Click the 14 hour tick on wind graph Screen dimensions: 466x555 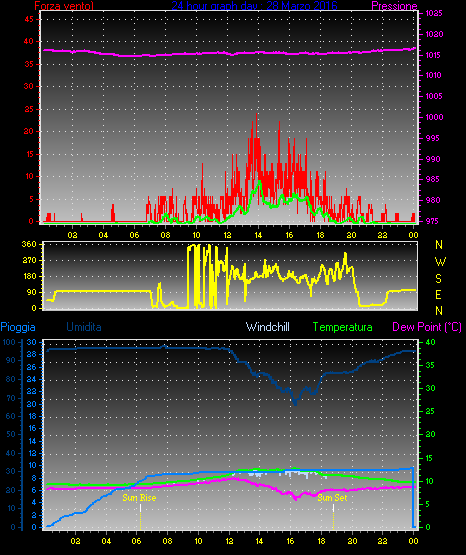(x=258, y=235)
